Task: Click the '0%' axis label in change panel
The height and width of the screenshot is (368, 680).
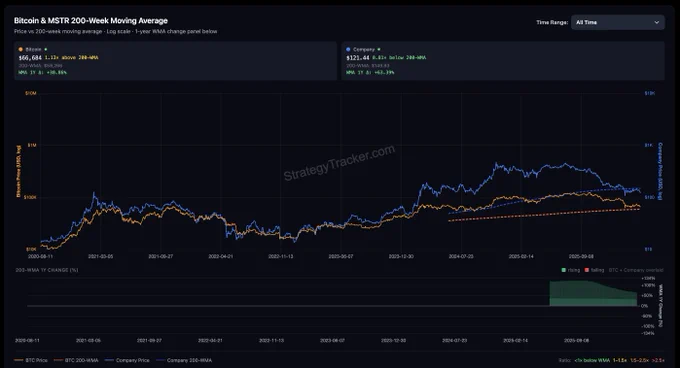Action: [644, 306]
